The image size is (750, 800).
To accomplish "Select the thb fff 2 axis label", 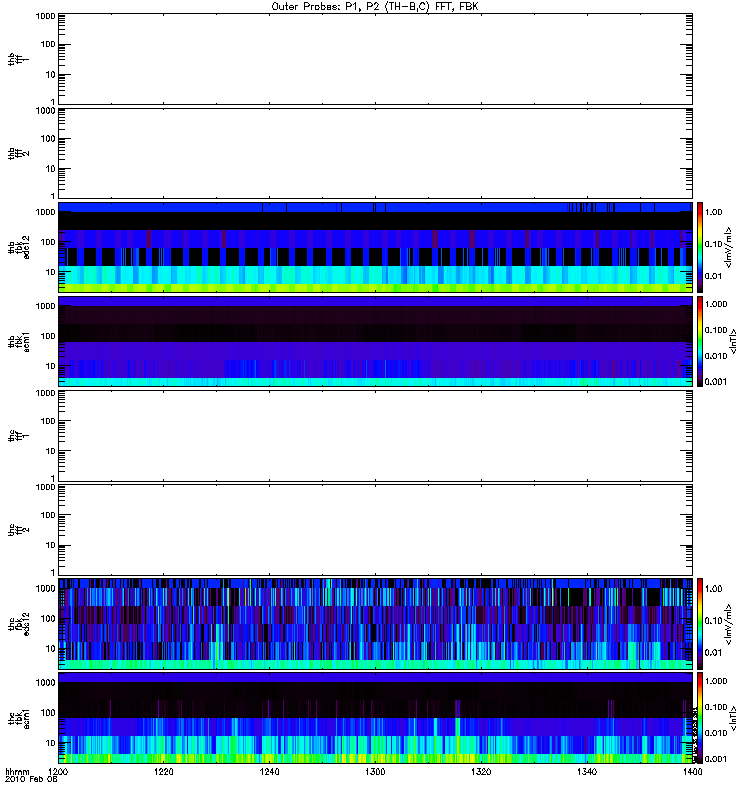I will (19, 153).
